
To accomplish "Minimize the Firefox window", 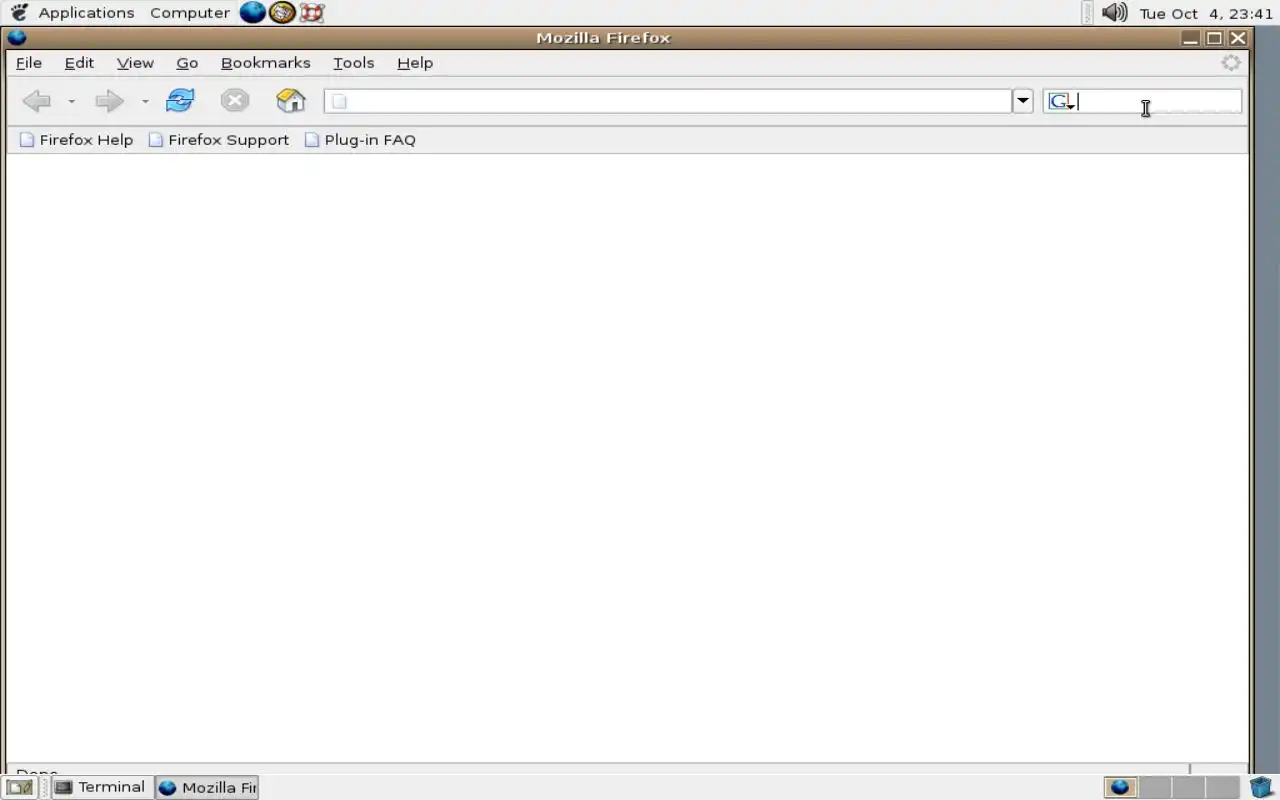I will pyautogui.click(x=1190, y=38).
